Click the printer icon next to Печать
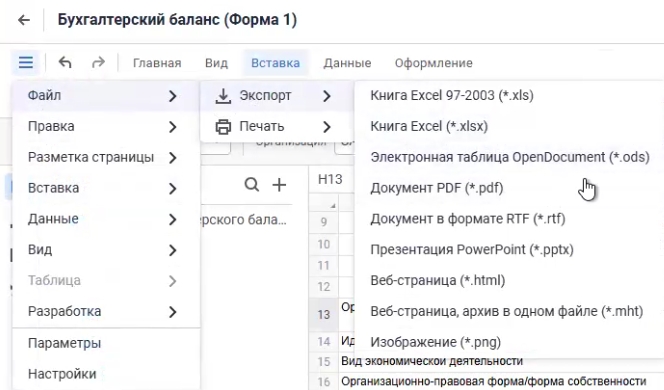The image size is (664, 390). tap(223, 127)
